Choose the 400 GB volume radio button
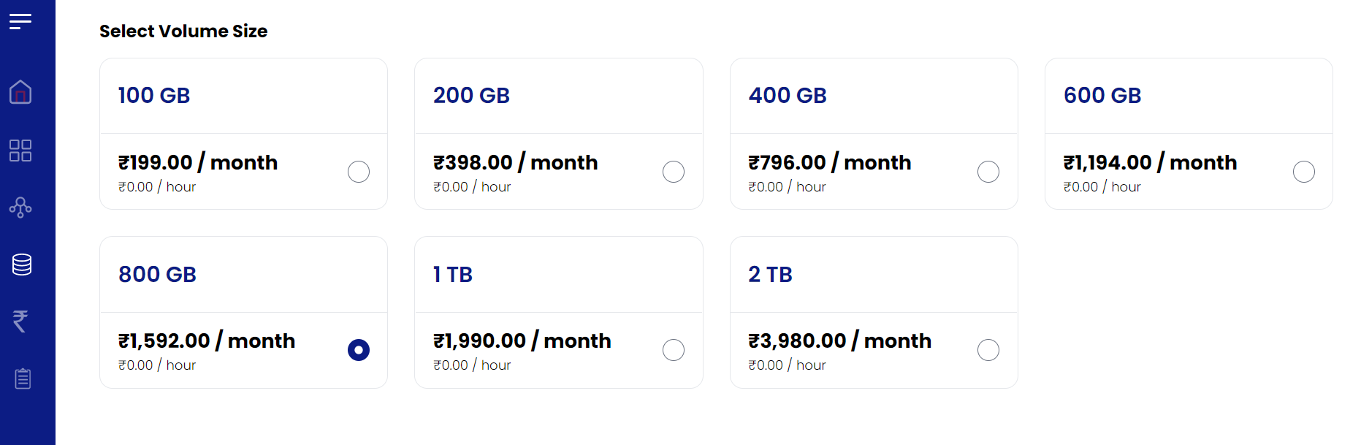Screen dimensions: 1362x446 [x=988, y=172]
